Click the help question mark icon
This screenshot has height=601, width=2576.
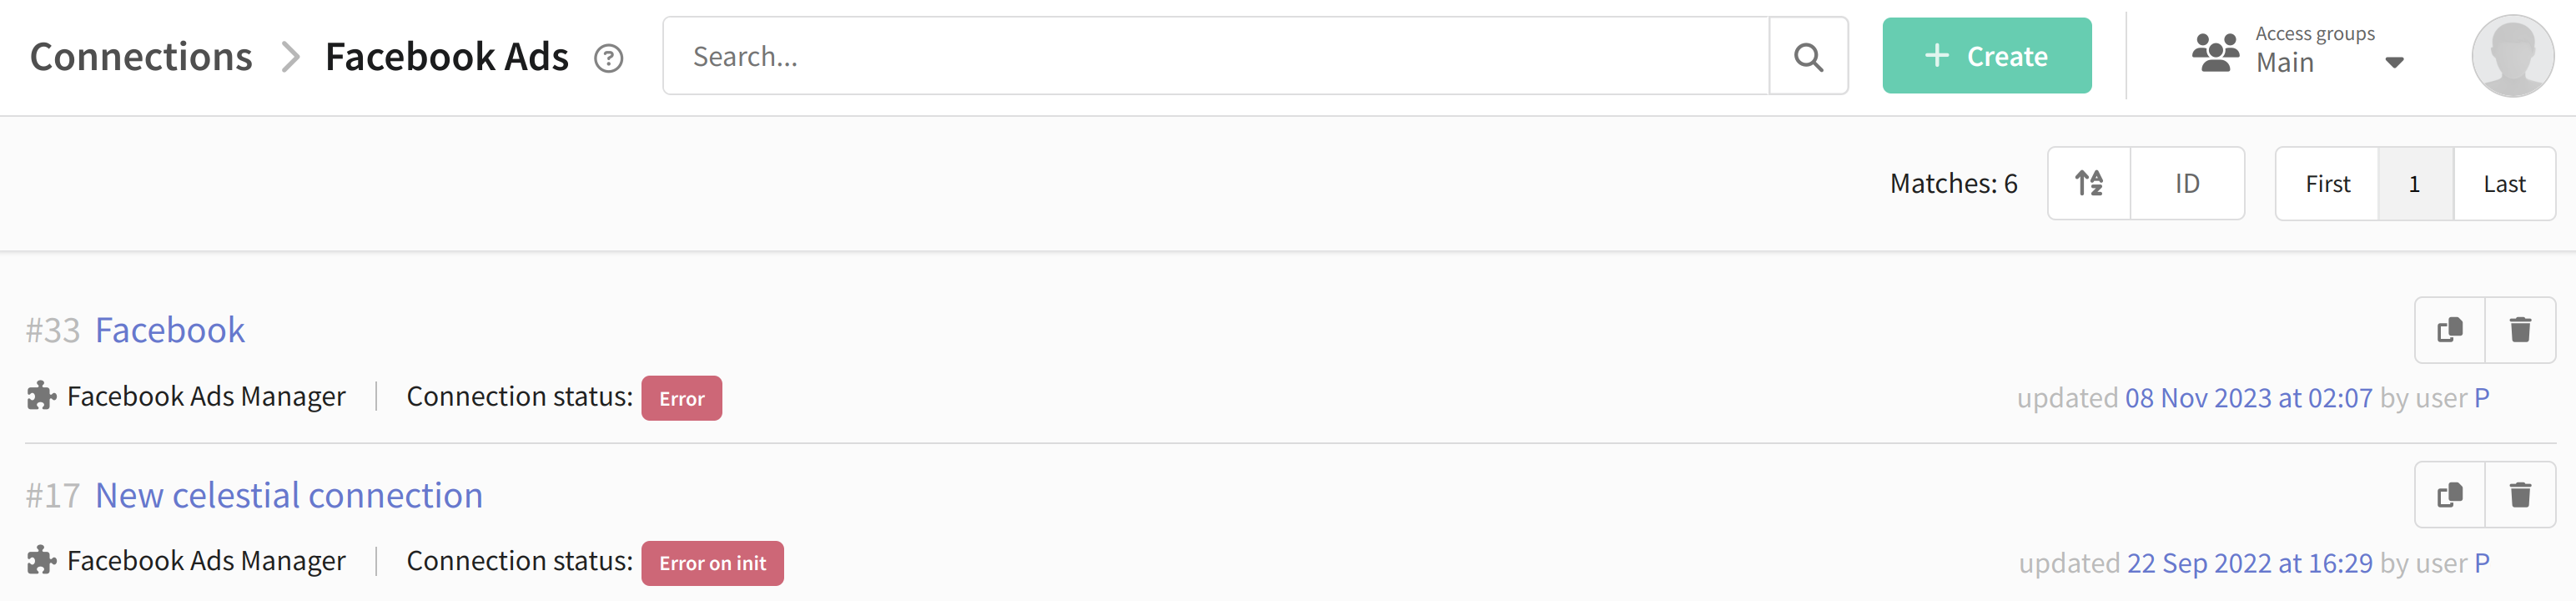(608, 58)
